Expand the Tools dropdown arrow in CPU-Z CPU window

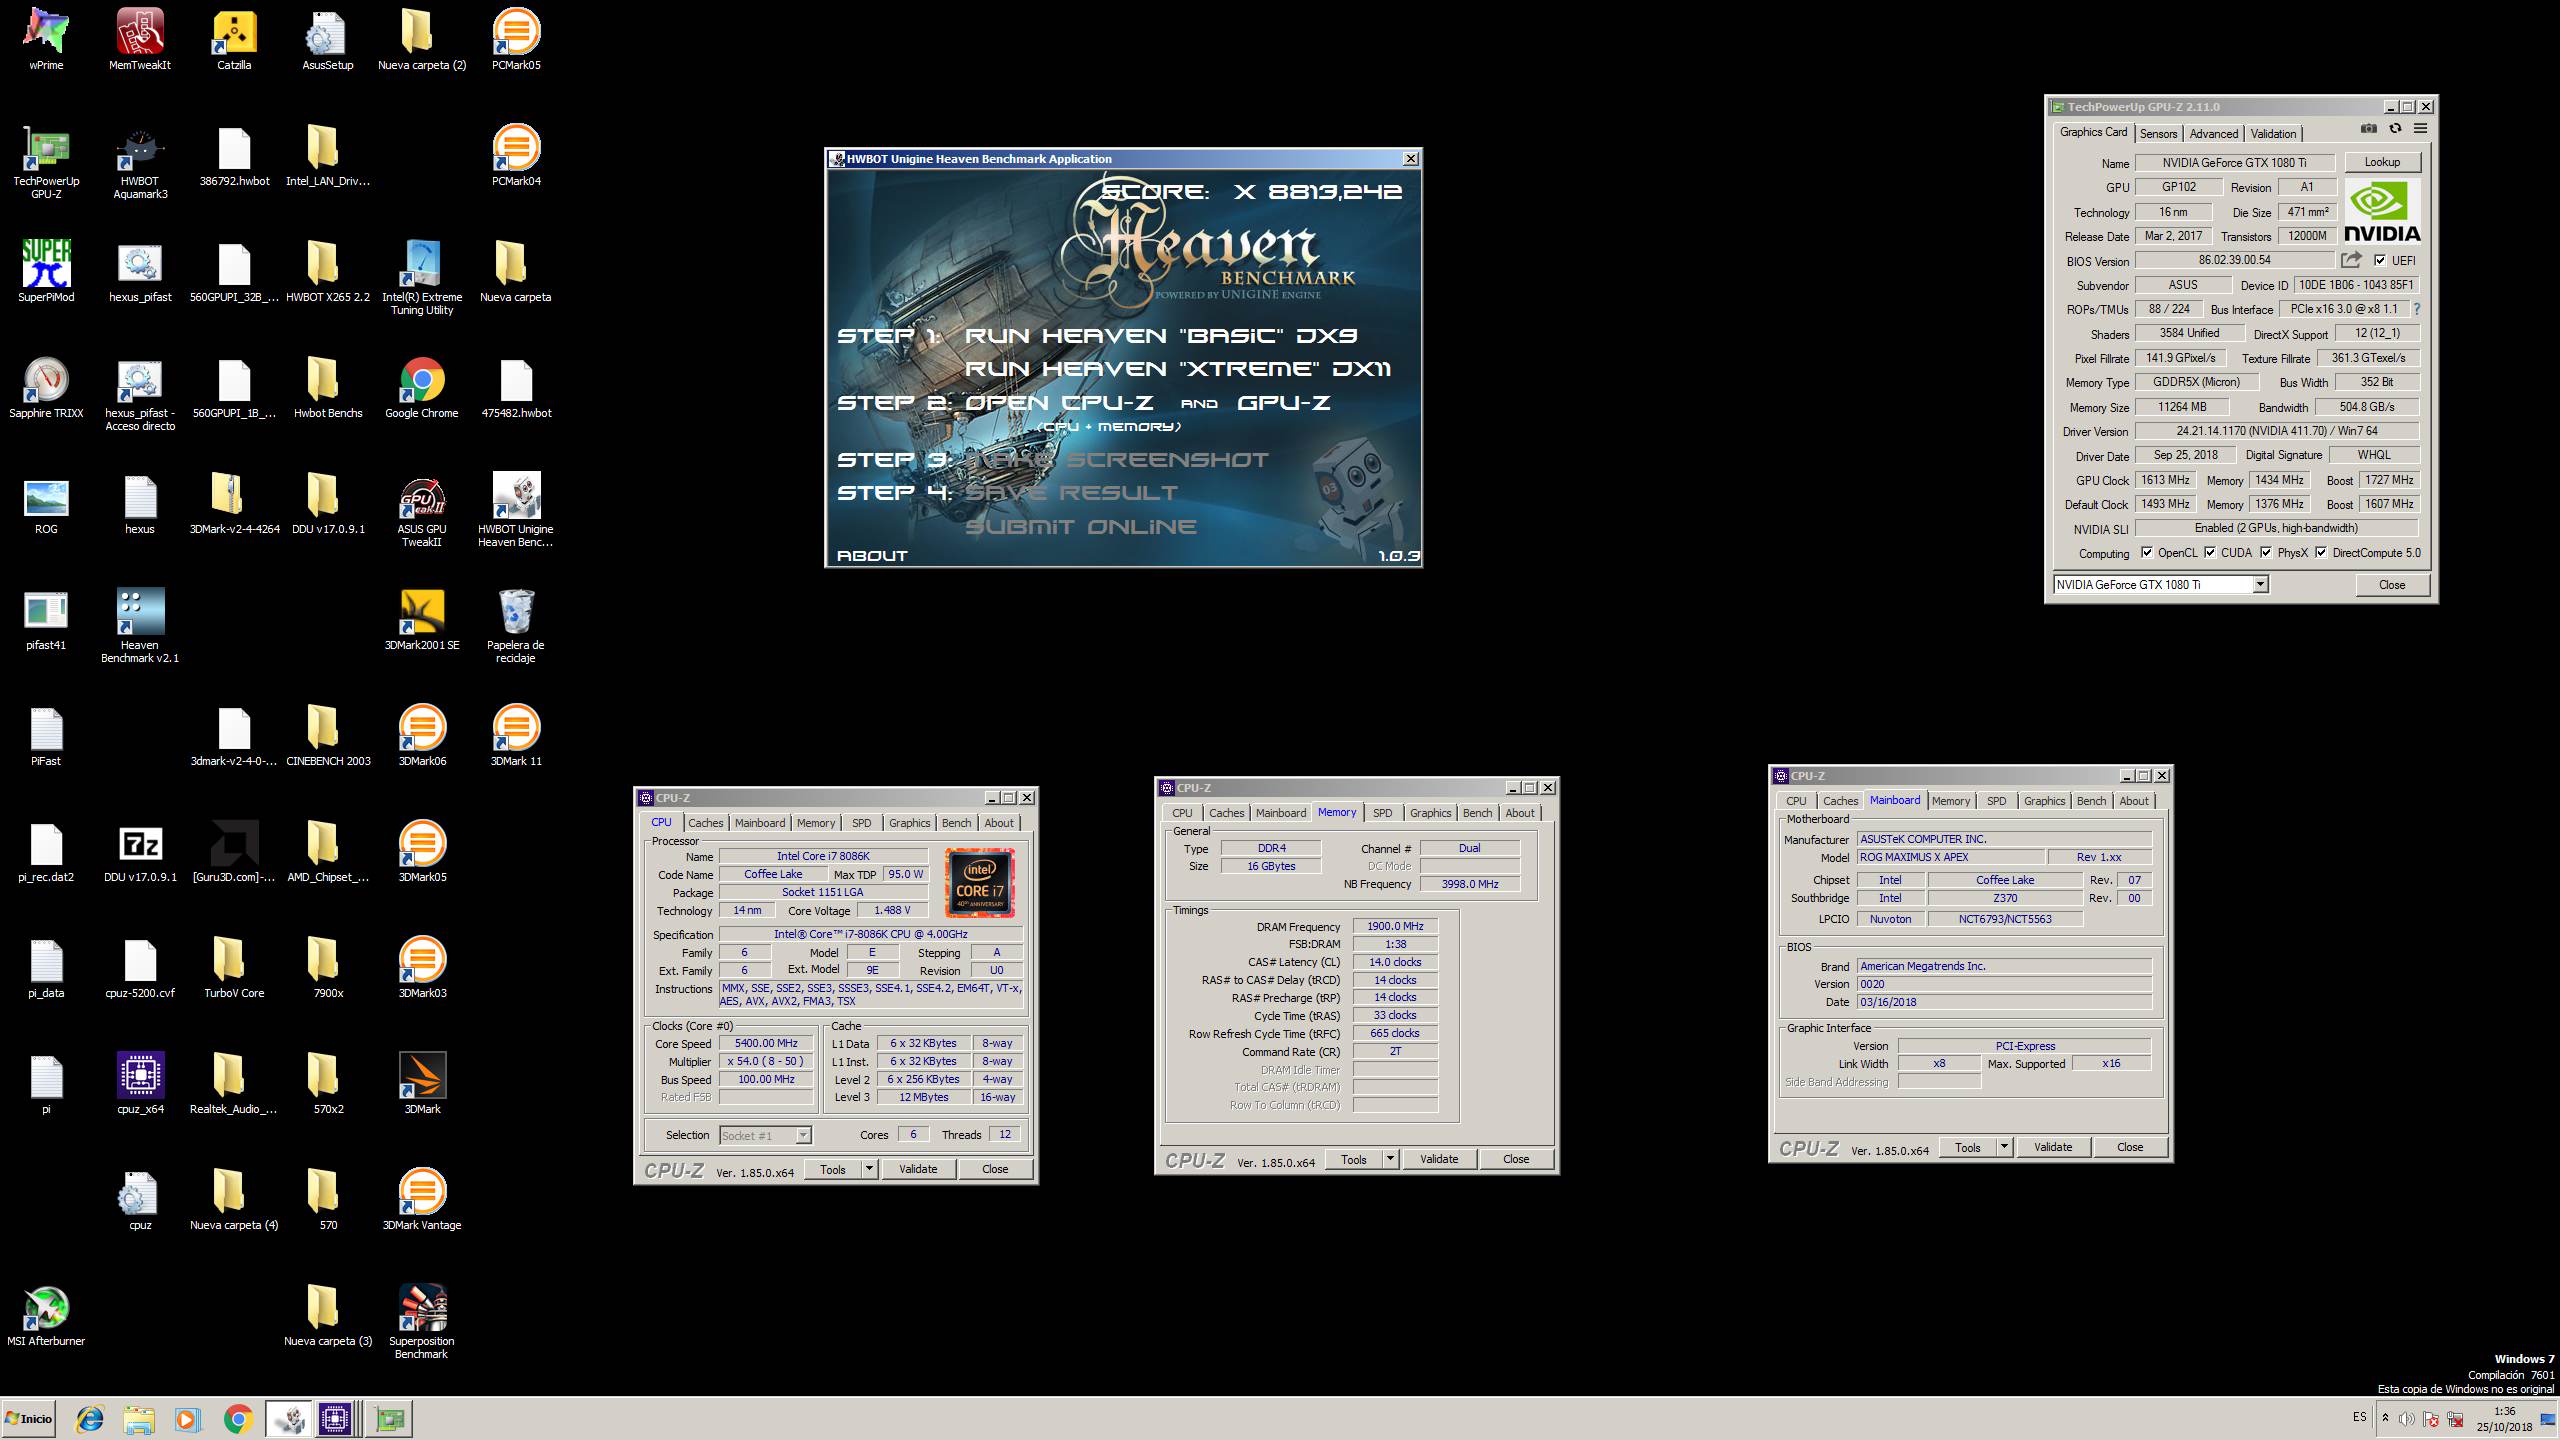pyautogui.click(x=869, y=1169)
